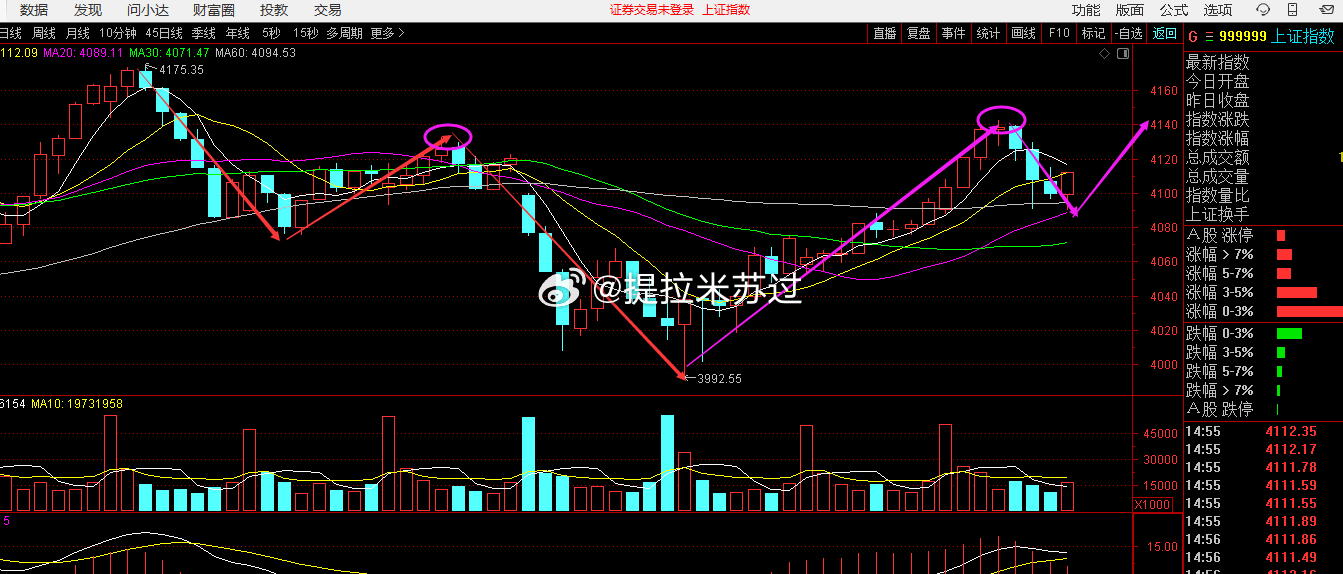
Task: Open the 事件 events button
Action: pos(954,33)
